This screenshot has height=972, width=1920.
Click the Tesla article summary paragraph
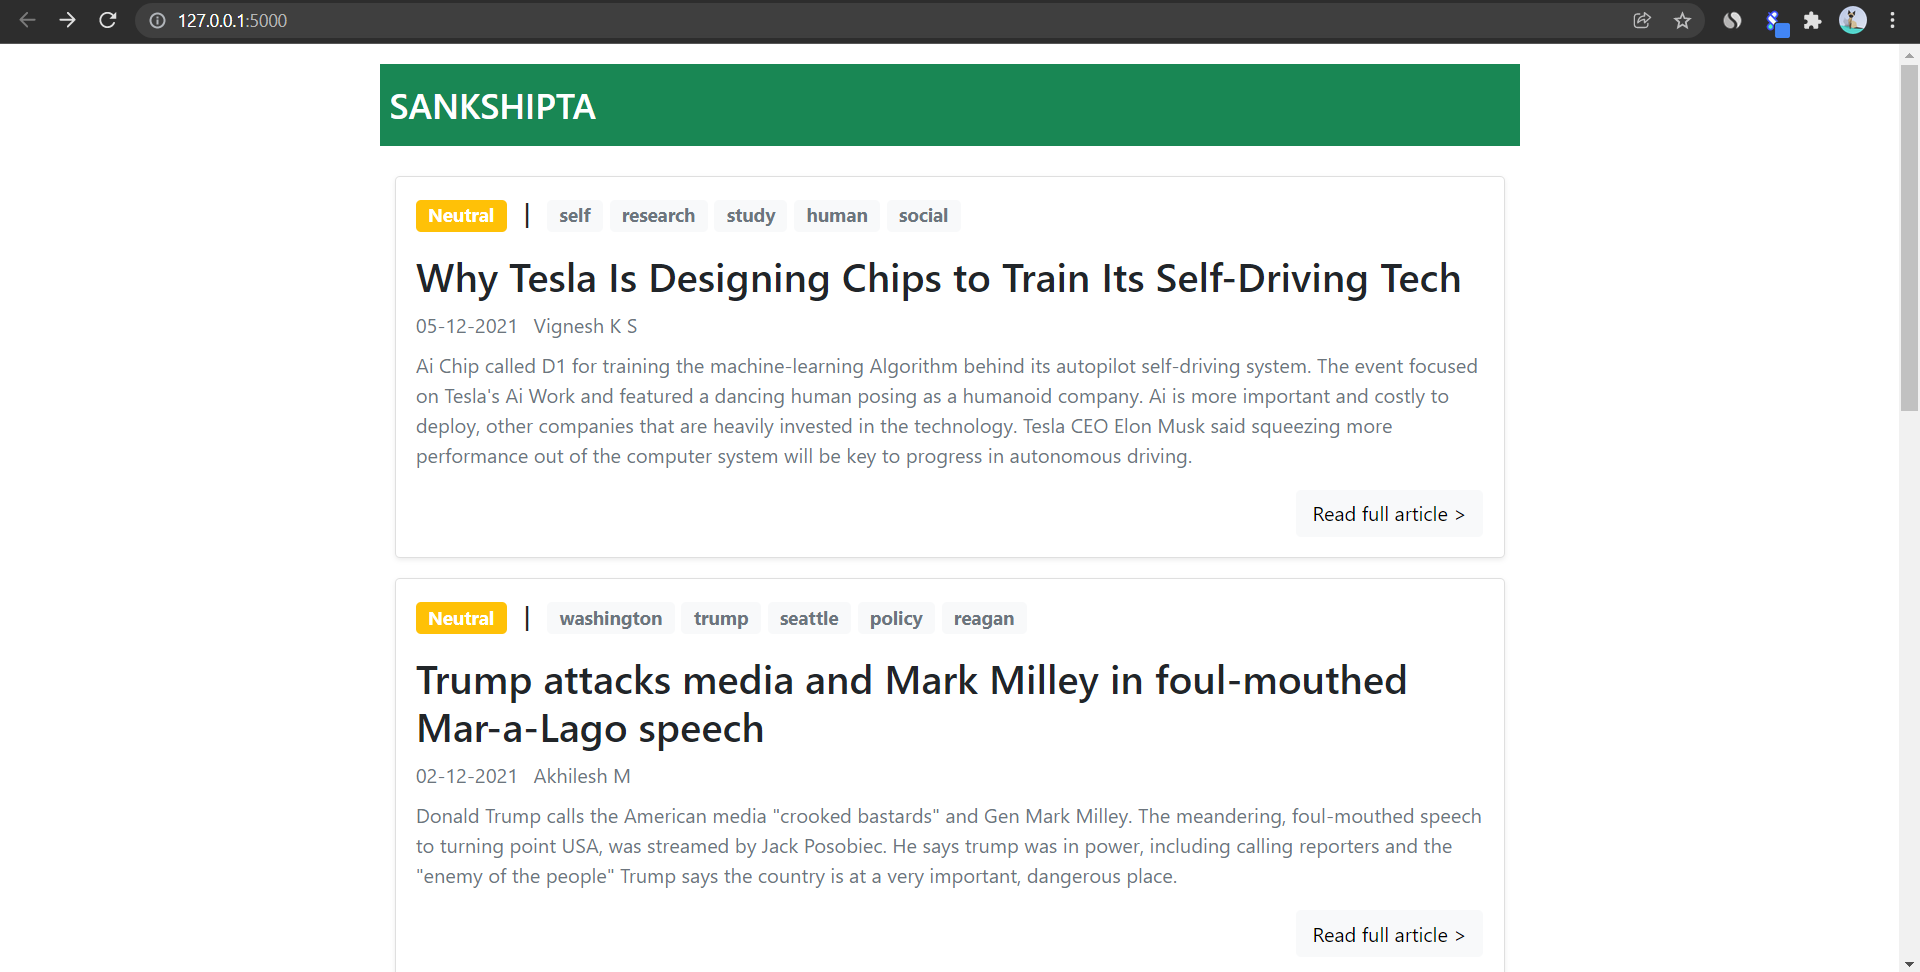948,411
